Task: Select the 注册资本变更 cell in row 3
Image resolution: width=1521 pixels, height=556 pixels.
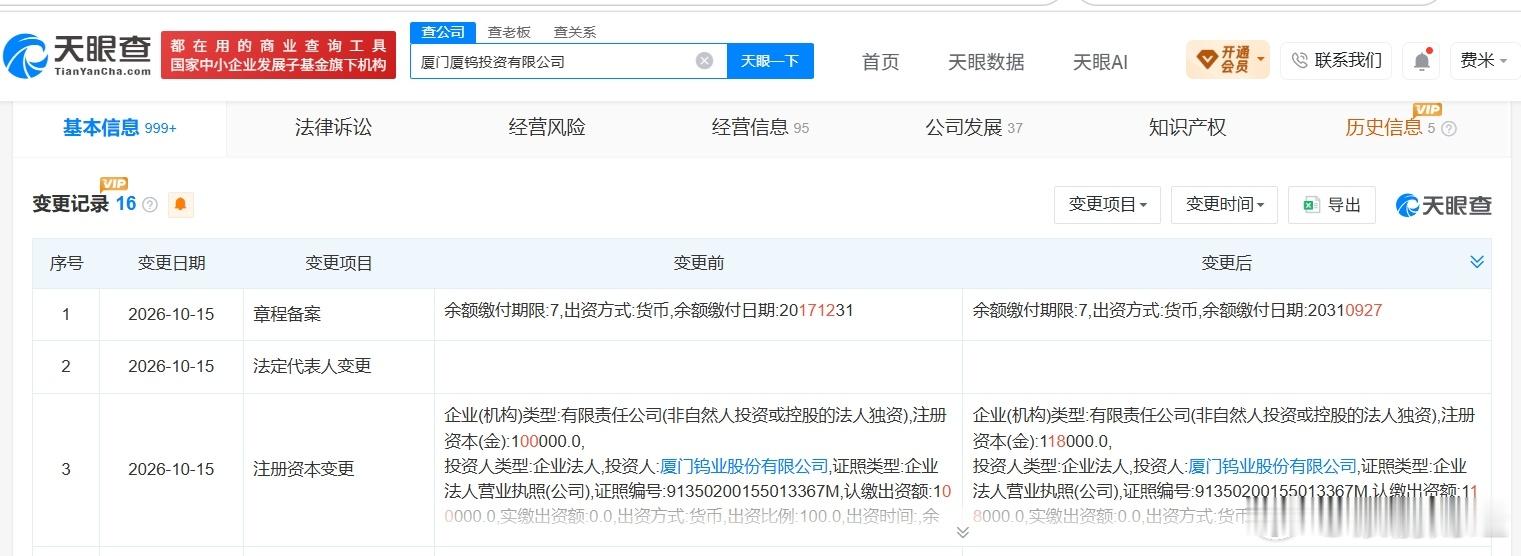Action: pyautogui.click(x=339, y=469)
